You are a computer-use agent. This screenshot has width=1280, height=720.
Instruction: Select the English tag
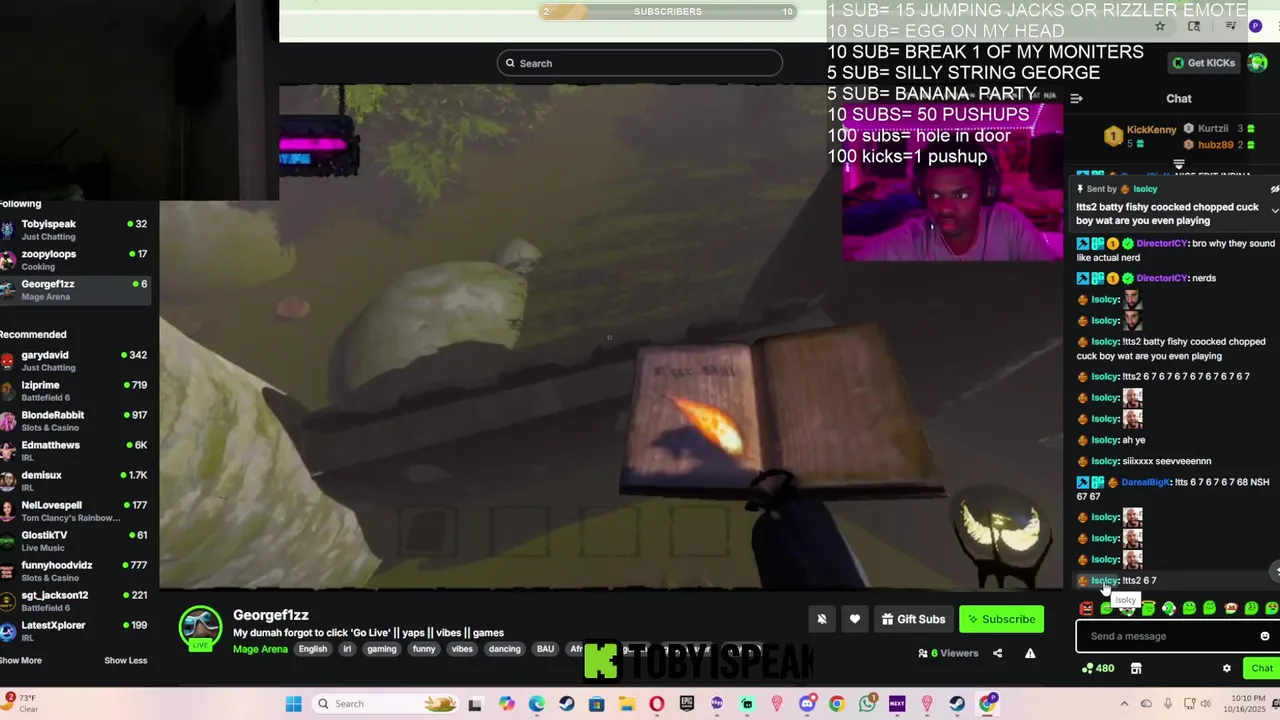coord(313,649)
